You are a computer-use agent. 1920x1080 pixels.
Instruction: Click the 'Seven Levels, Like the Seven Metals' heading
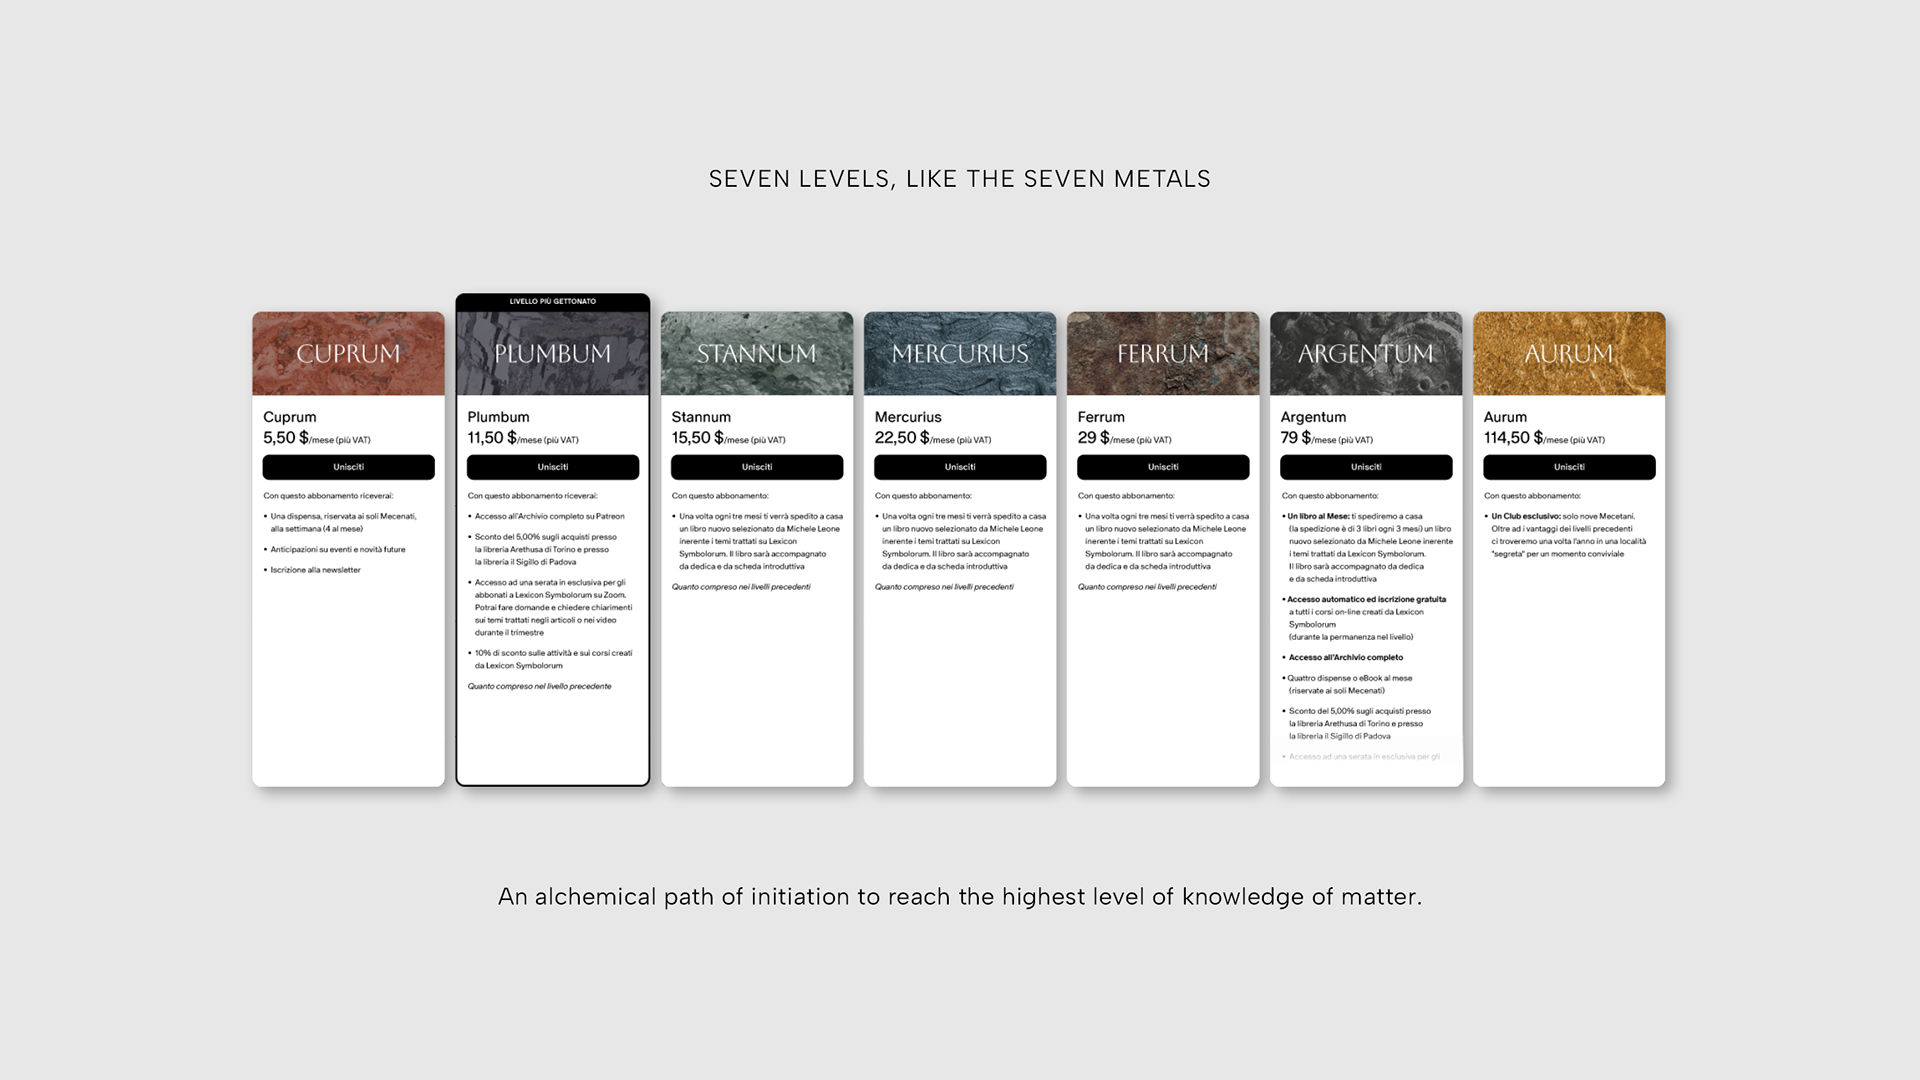[959, 179]
